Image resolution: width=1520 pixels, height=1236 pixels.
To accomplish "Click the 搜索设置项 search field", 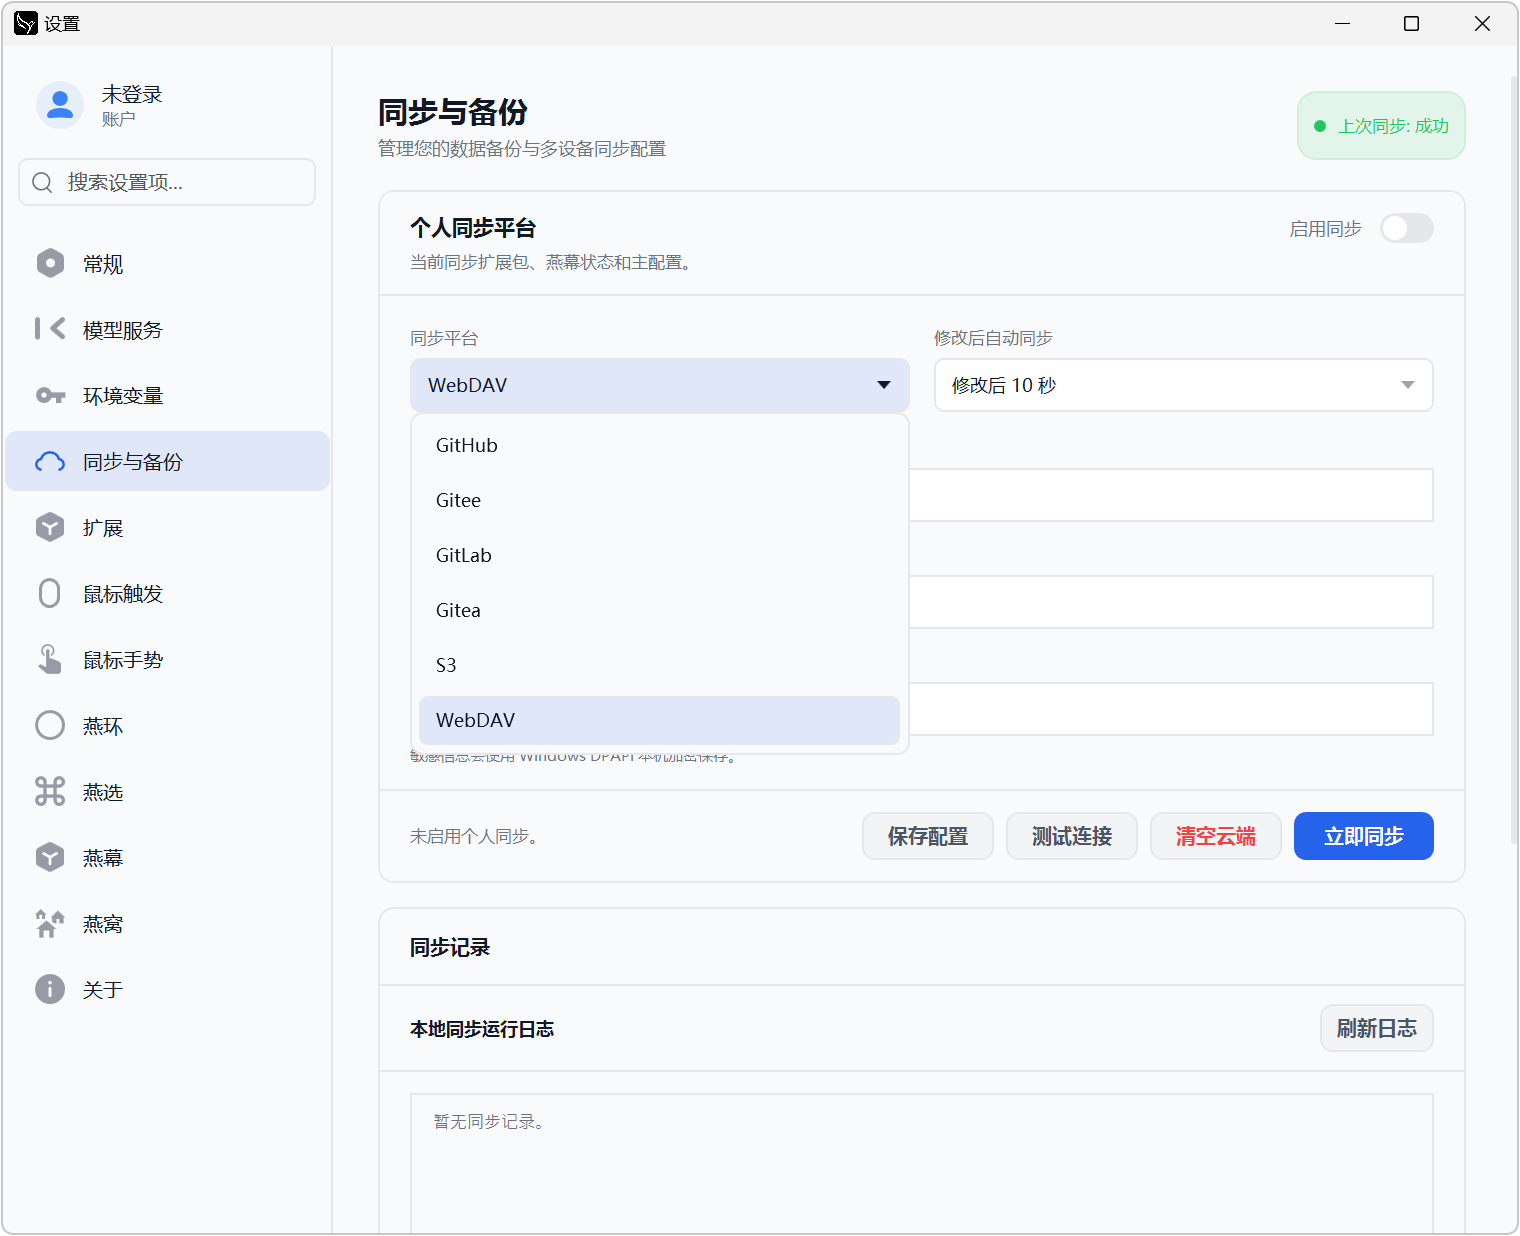I will pyautogui.click(x=167, y=182).
